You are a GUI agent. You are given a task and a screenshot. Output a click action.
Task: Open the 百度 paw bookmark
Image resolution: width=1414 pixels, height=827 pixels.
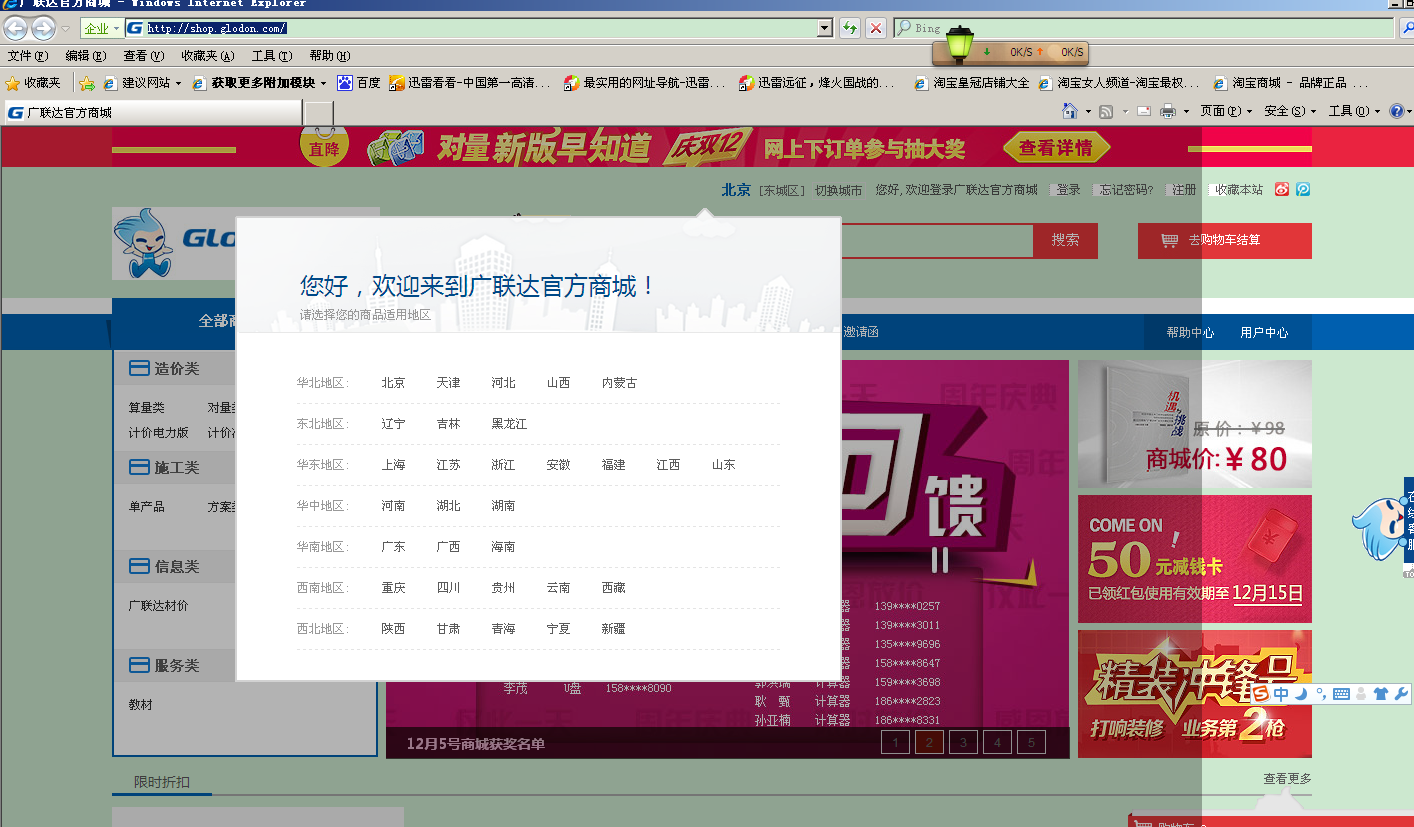[x=359, y=83]
